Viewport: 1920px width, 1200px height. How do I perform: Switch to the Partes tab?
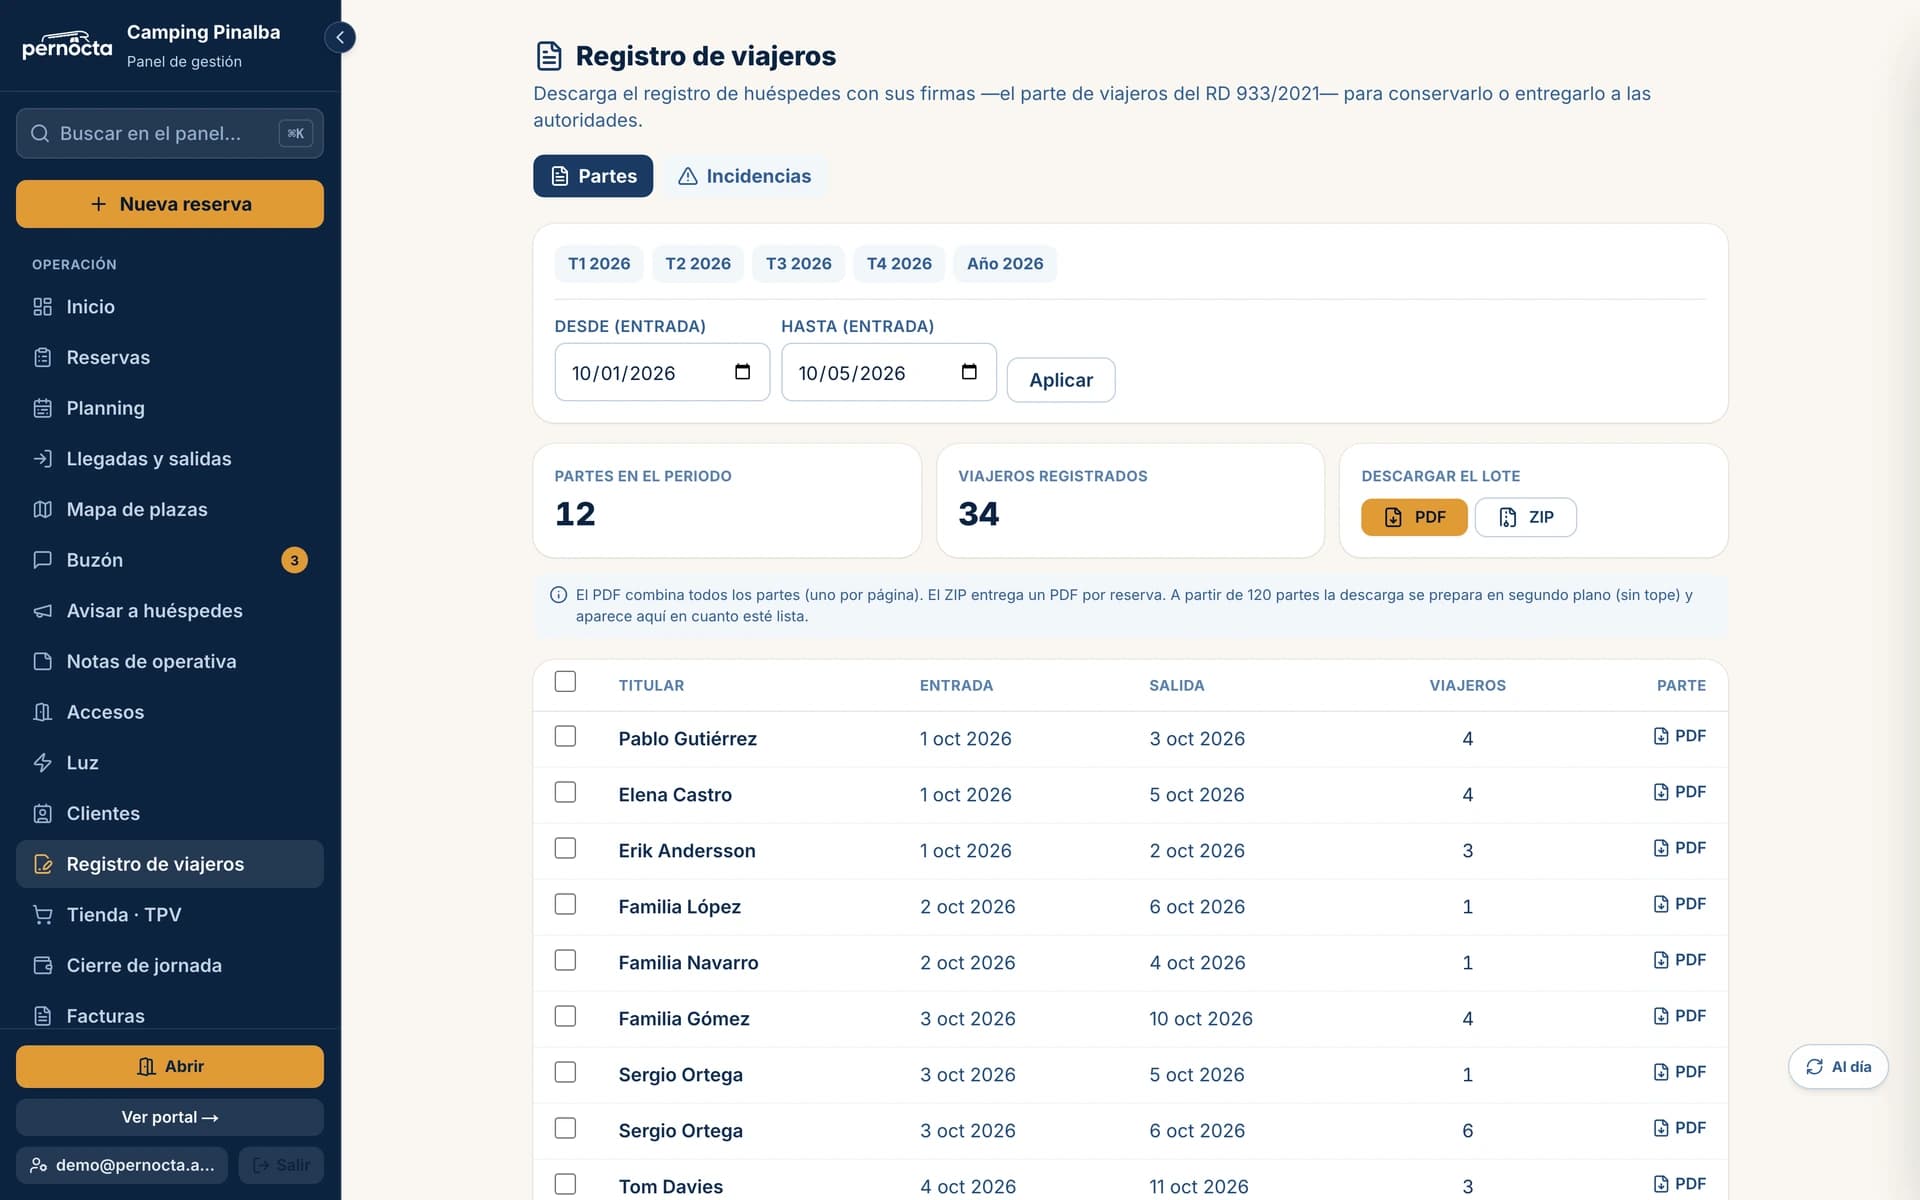click(593, 176)
